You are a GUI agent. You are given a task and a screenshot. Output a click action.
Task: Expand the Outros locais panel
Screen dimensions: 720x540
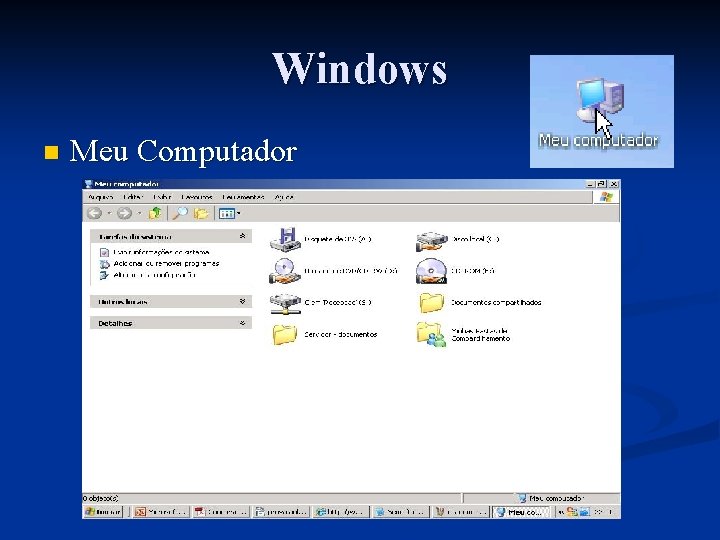(242, 301)
